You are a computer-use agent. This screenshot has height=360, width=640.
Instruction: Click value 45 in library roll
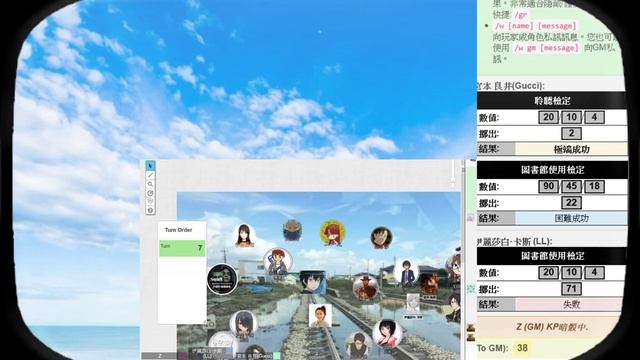pos(571,187)
